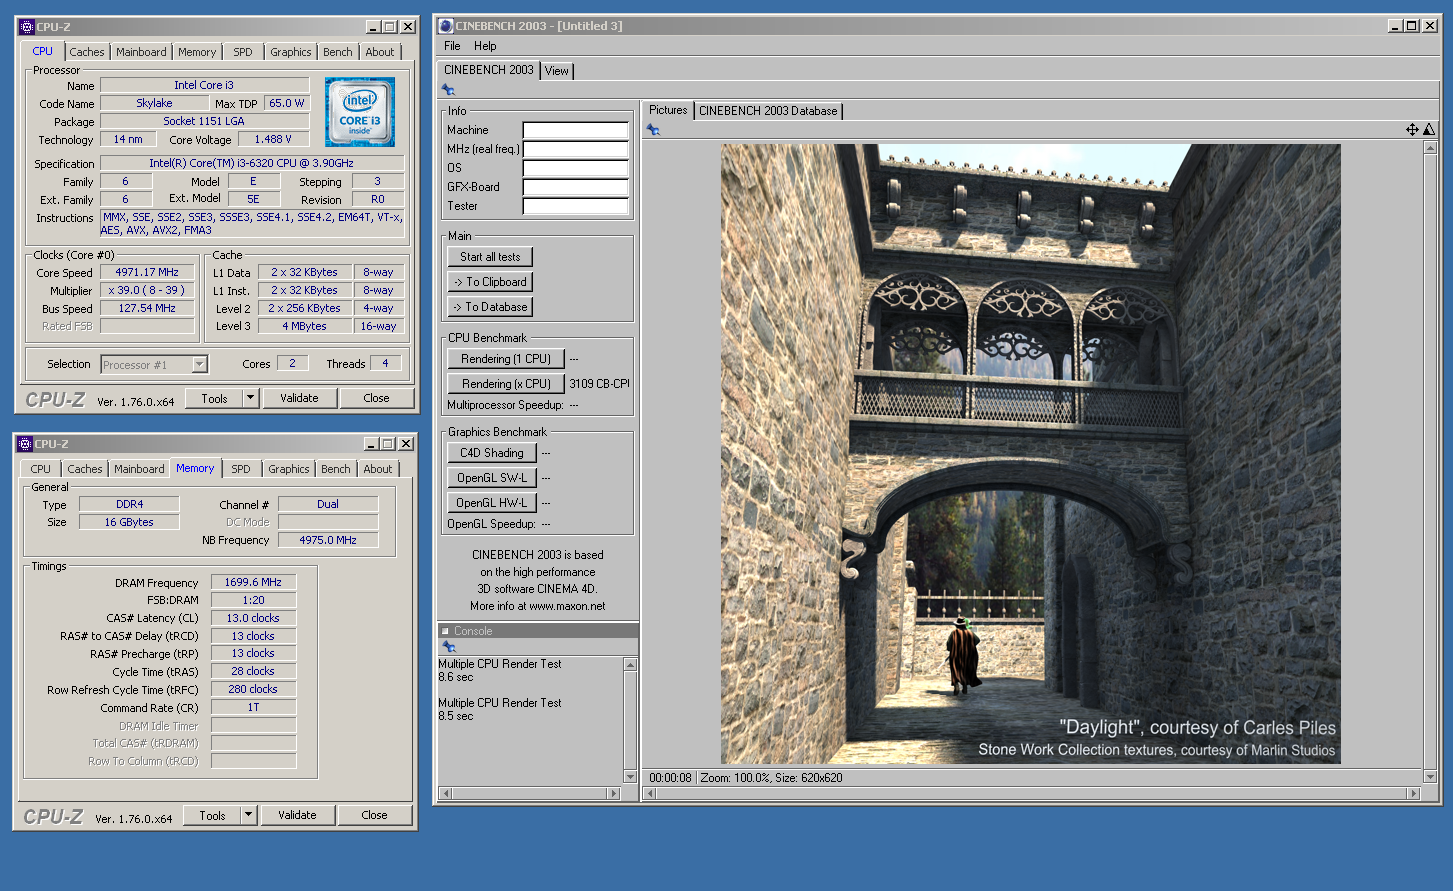This screenshot has width=1453, height=891.
Task: Open the Help menu in CINEBENCH
Action: coord(485,46)
